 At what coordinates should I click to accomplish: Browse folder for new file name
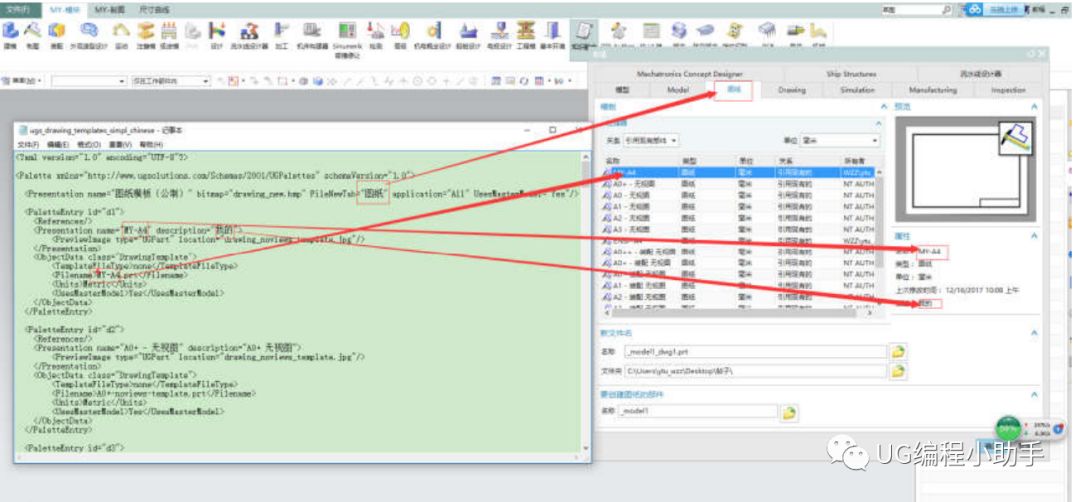click(x=897, y=352)
